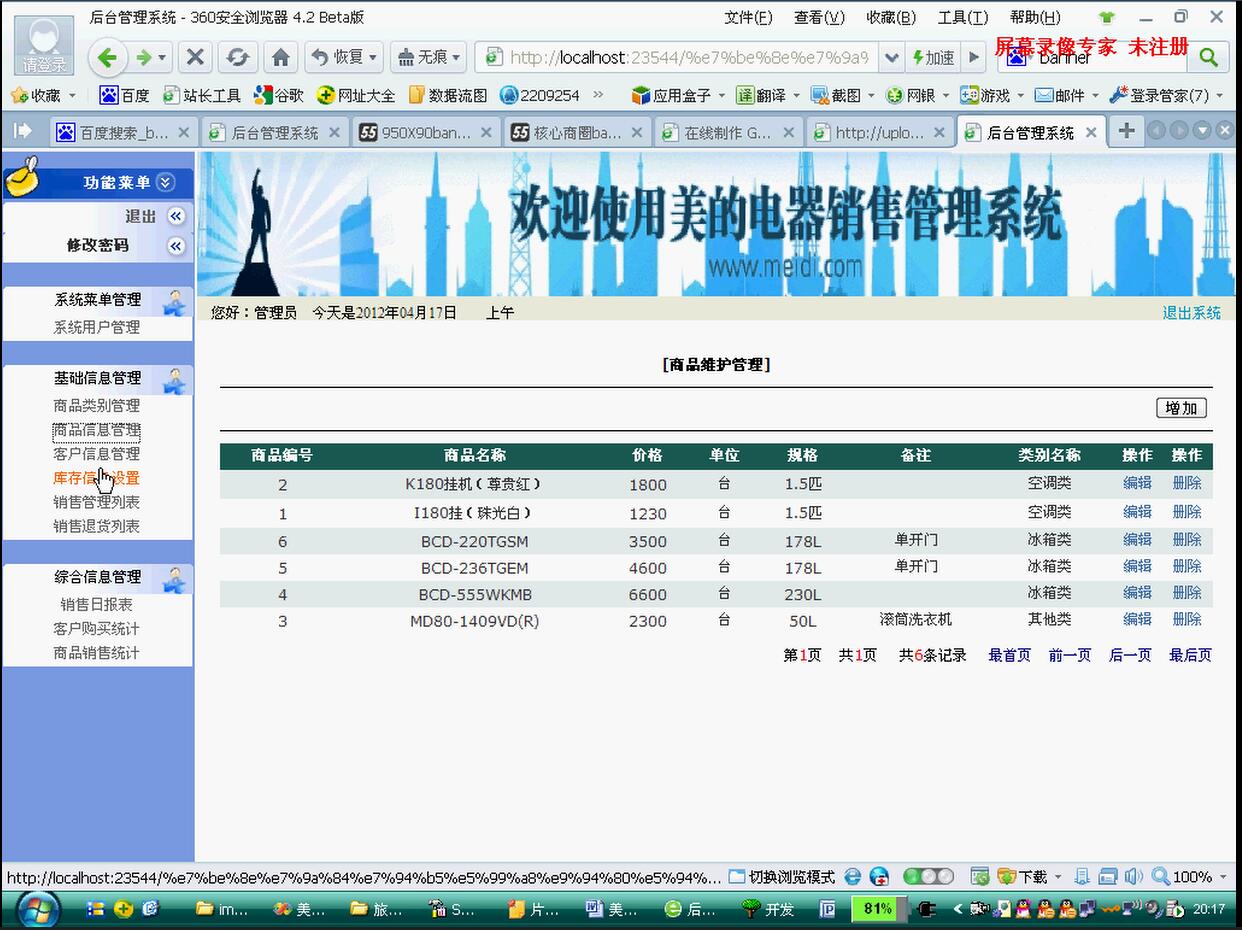Image resolution: width=1242 pixels, height=930 pixels.
Task: Go to 后一页 next page
Action: click(x=1130, y=655)
